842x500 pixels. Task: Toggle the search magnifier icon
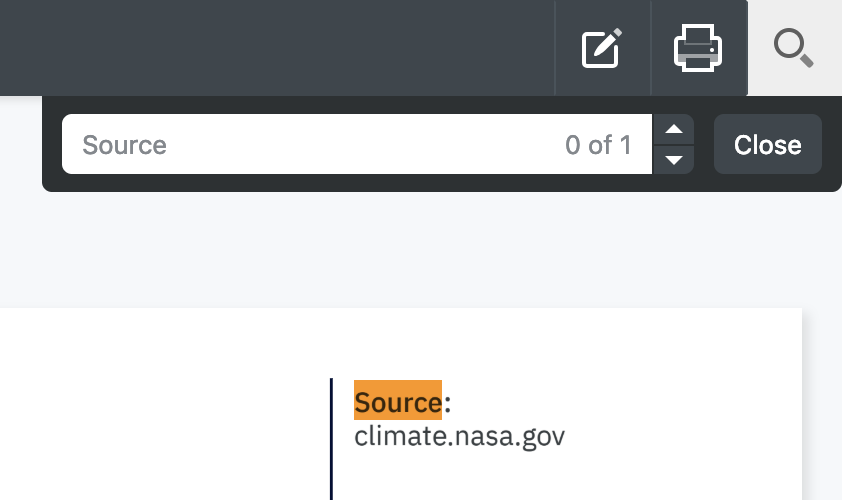click(x=794, y=48)
